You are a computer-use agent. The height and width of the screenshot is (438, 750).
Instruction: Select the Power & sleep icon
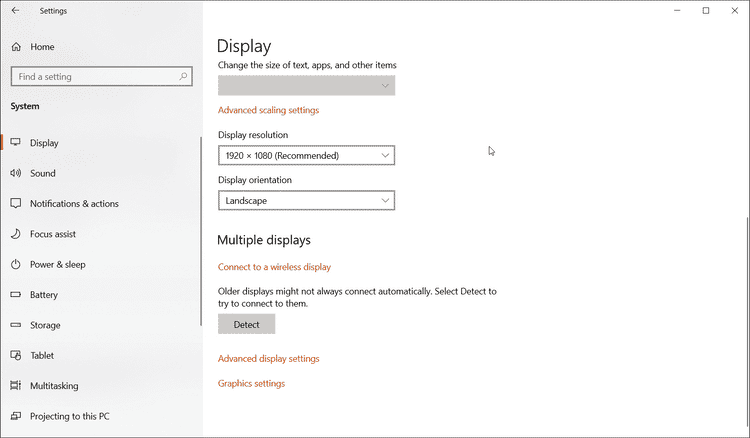click(x=16, y=264)
